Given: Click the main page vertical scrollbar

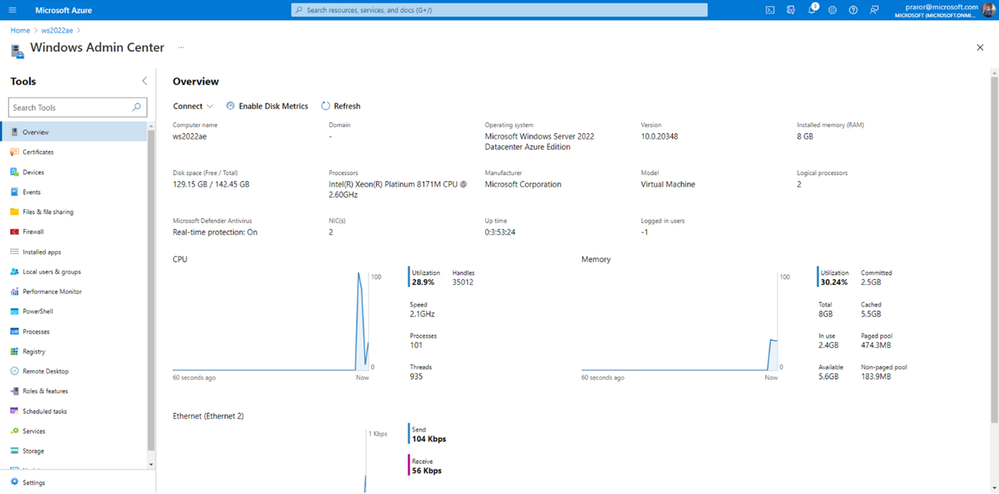Looking at the screenshot, I should coord(994,249).
